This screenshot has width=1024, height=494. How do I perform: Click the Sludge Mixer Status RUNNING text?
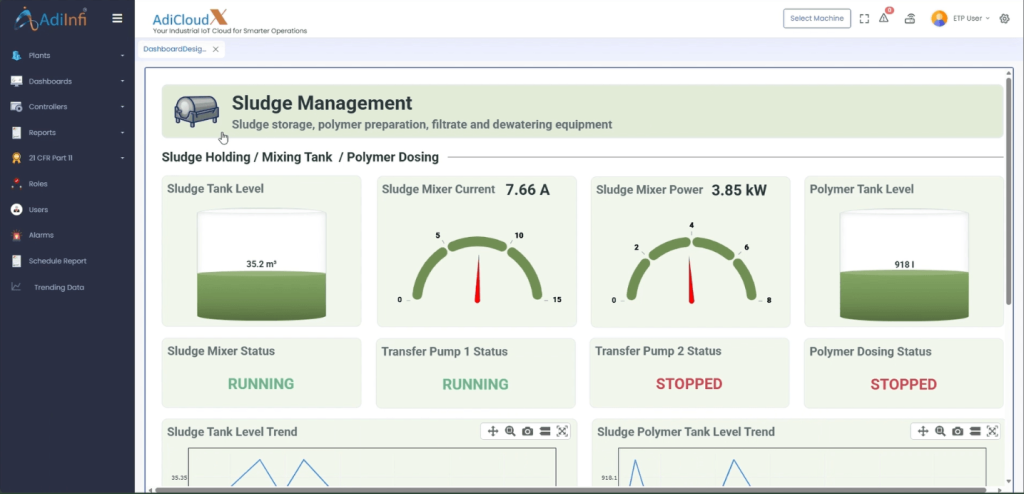pos(261,384)
